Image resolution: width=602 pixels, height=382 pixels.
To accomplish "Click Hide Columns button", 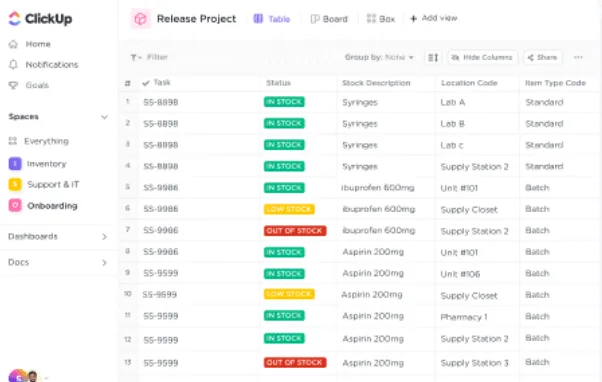I will coord(482,58).
